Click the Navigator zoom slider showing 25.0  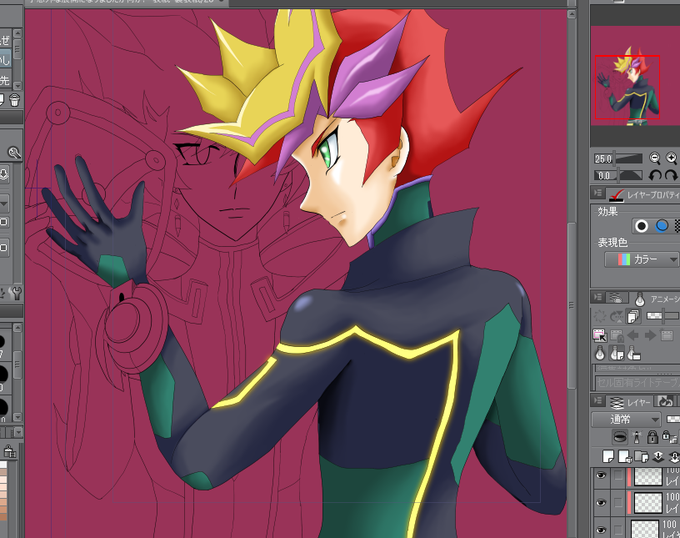618,159
